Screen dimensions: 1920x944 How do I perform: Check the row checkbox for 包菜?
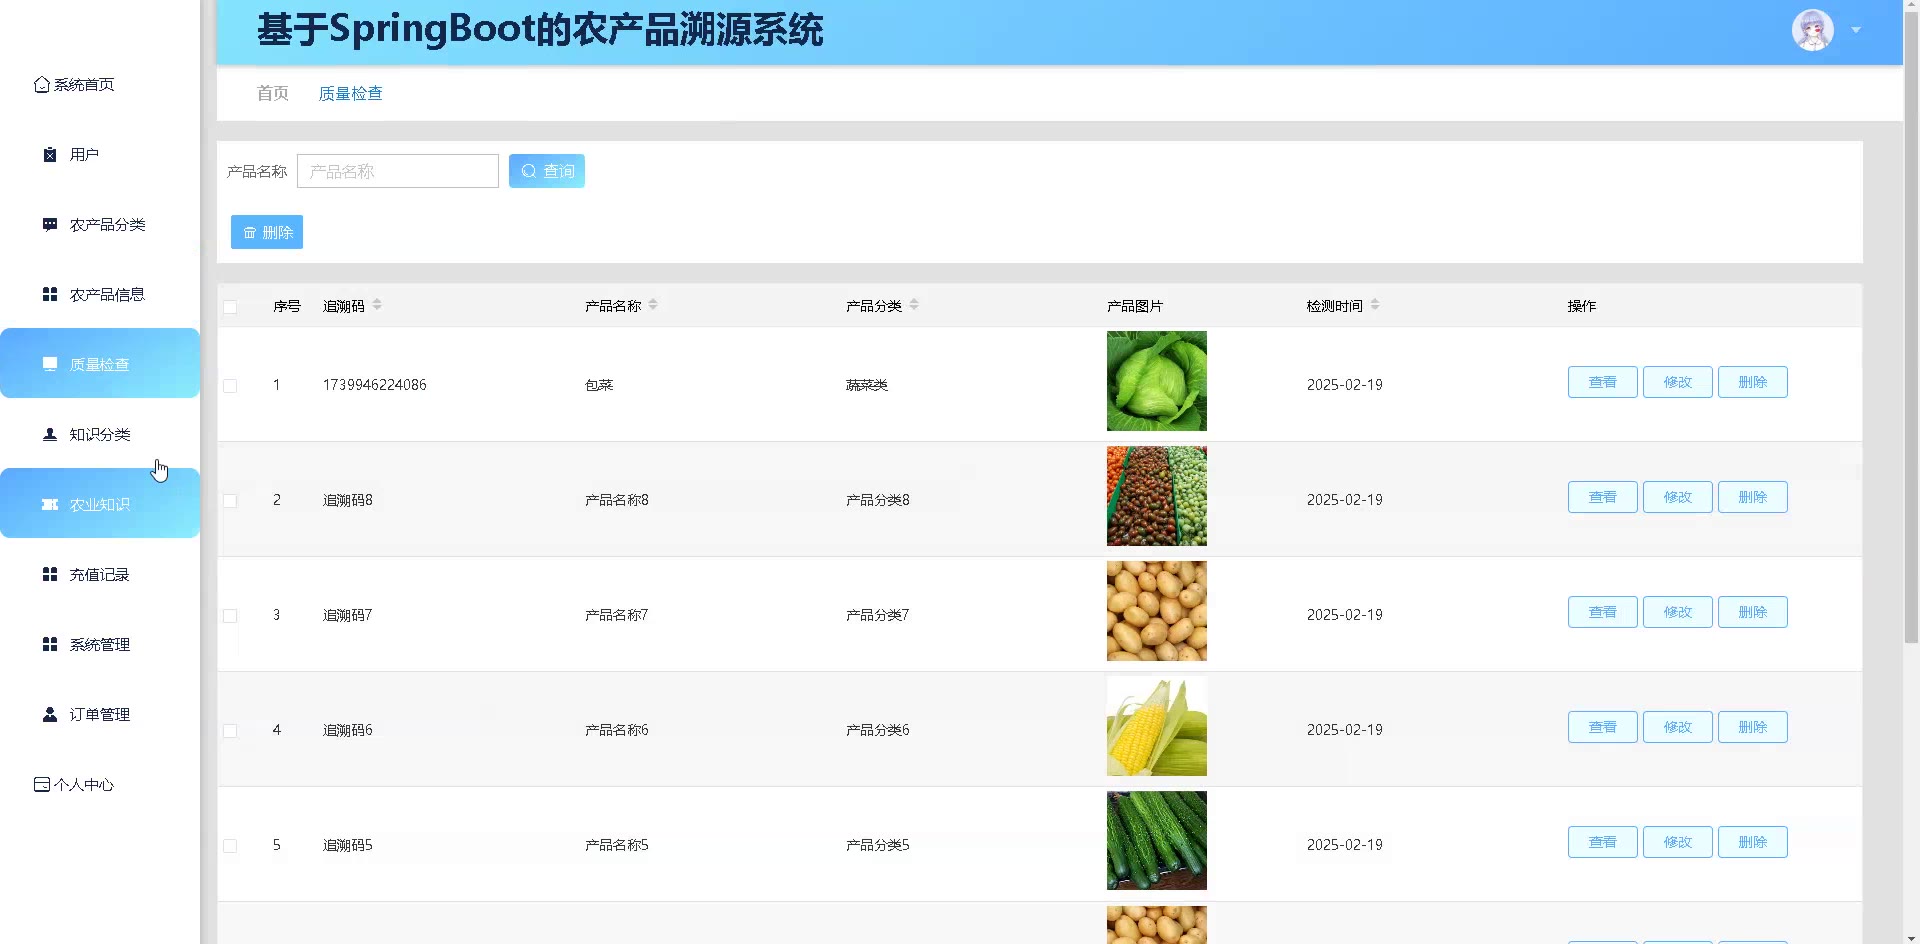(230, 386)
